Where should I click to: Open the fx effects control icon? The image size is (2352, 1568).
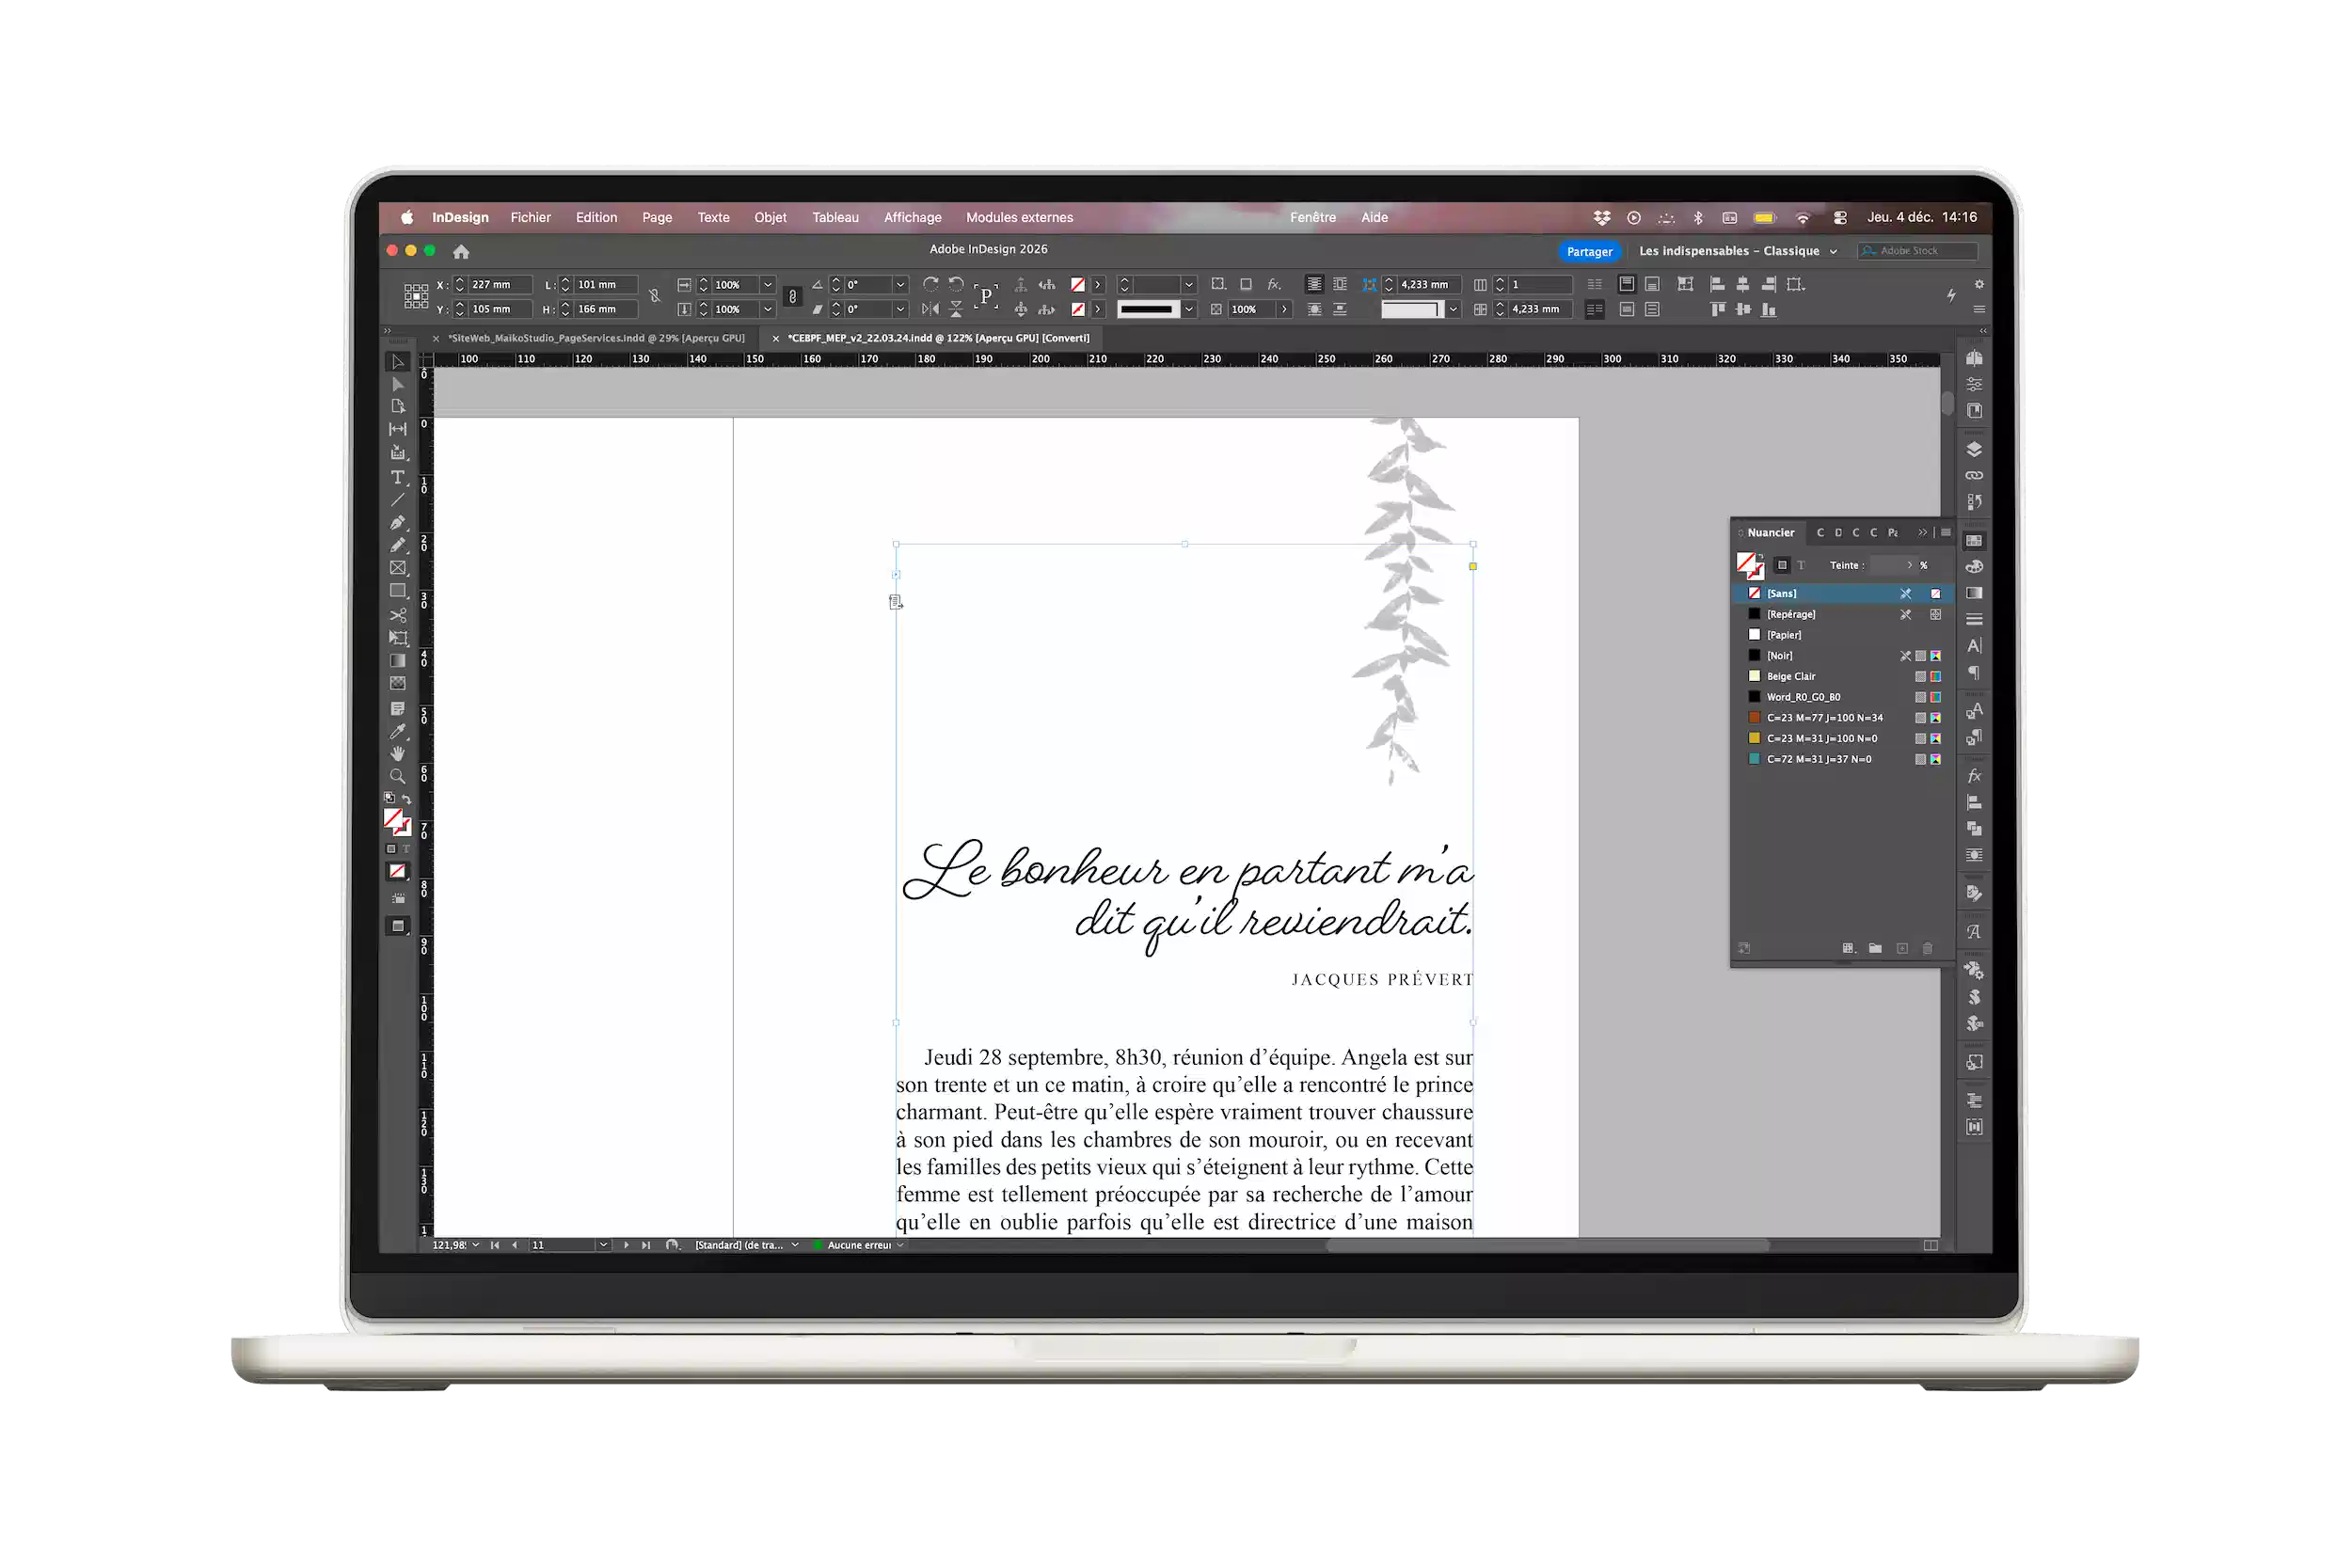[1273, 284]
